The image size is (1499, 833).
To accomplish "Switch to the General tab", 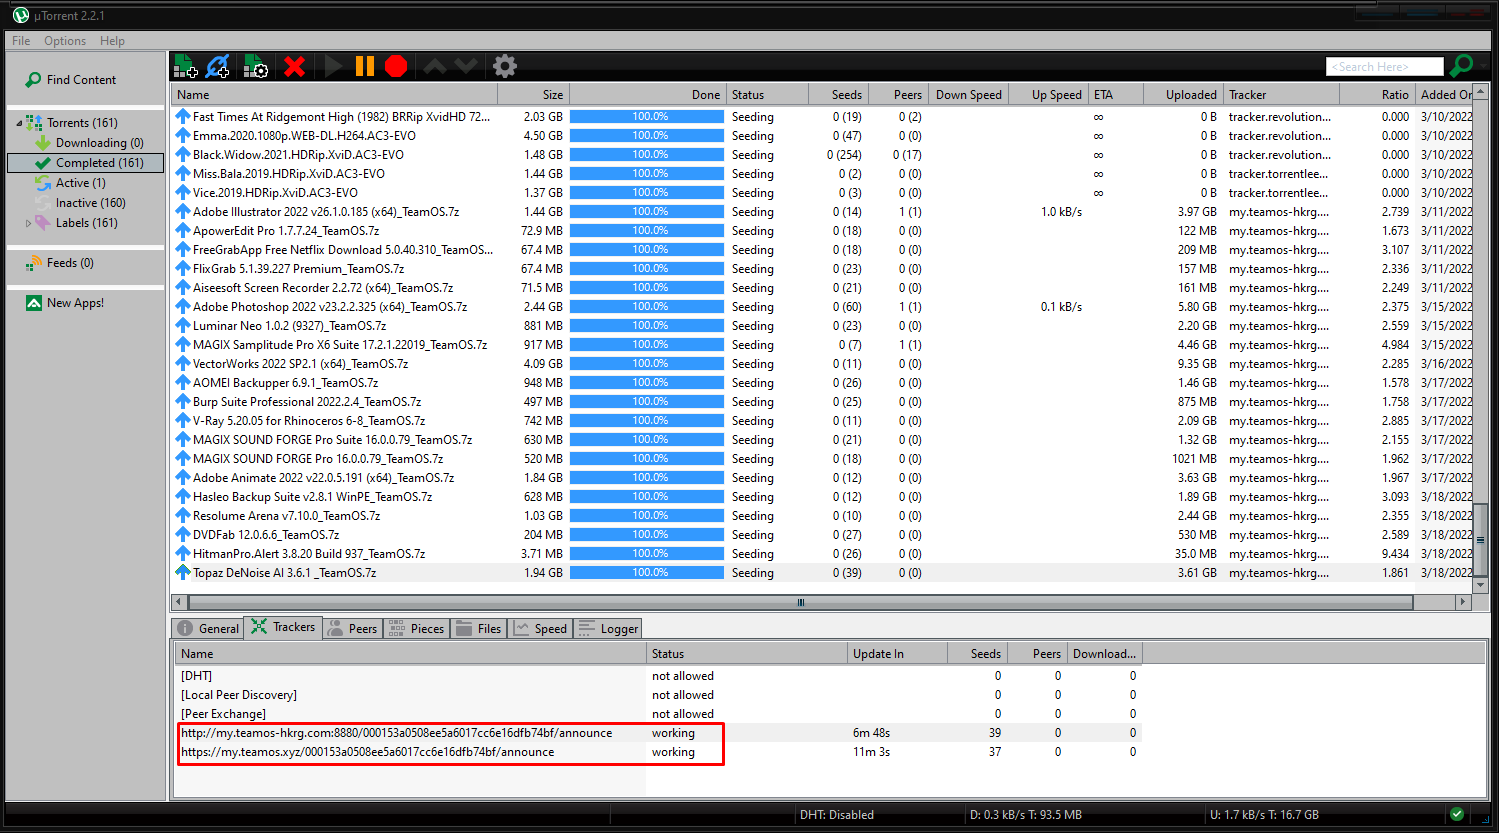I will [208, 629].
